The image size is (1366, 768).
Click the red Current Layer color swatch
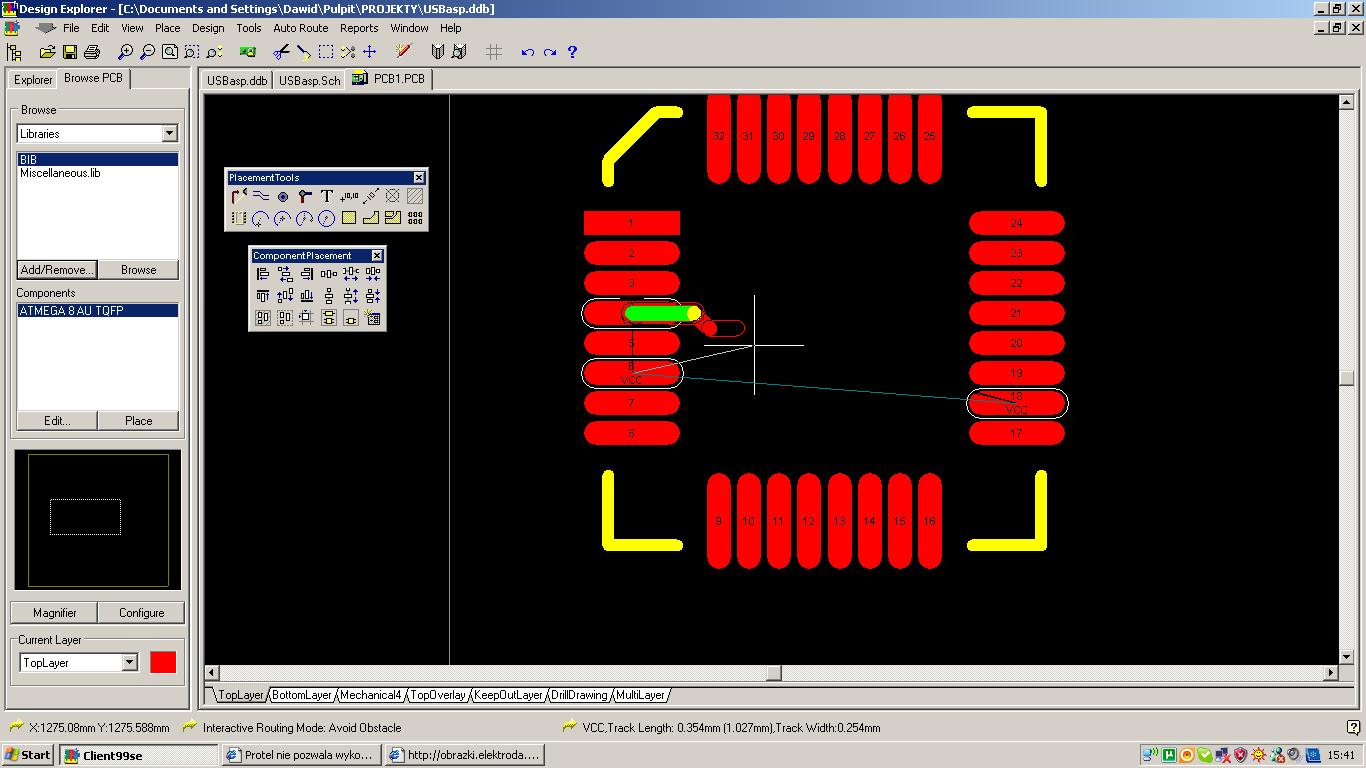click(x=163, y=662)
